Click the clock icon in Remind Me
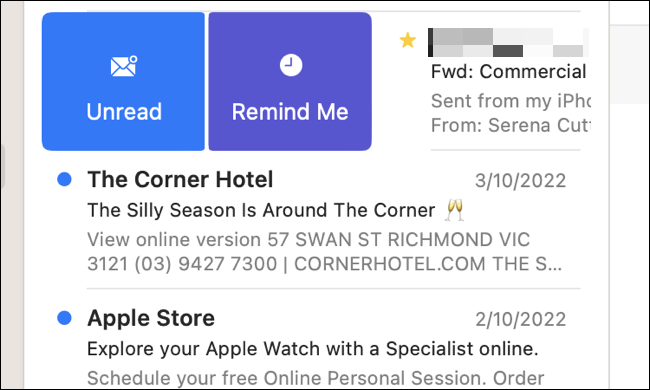This screenshot has width=650, height=390. pos(291,65)
